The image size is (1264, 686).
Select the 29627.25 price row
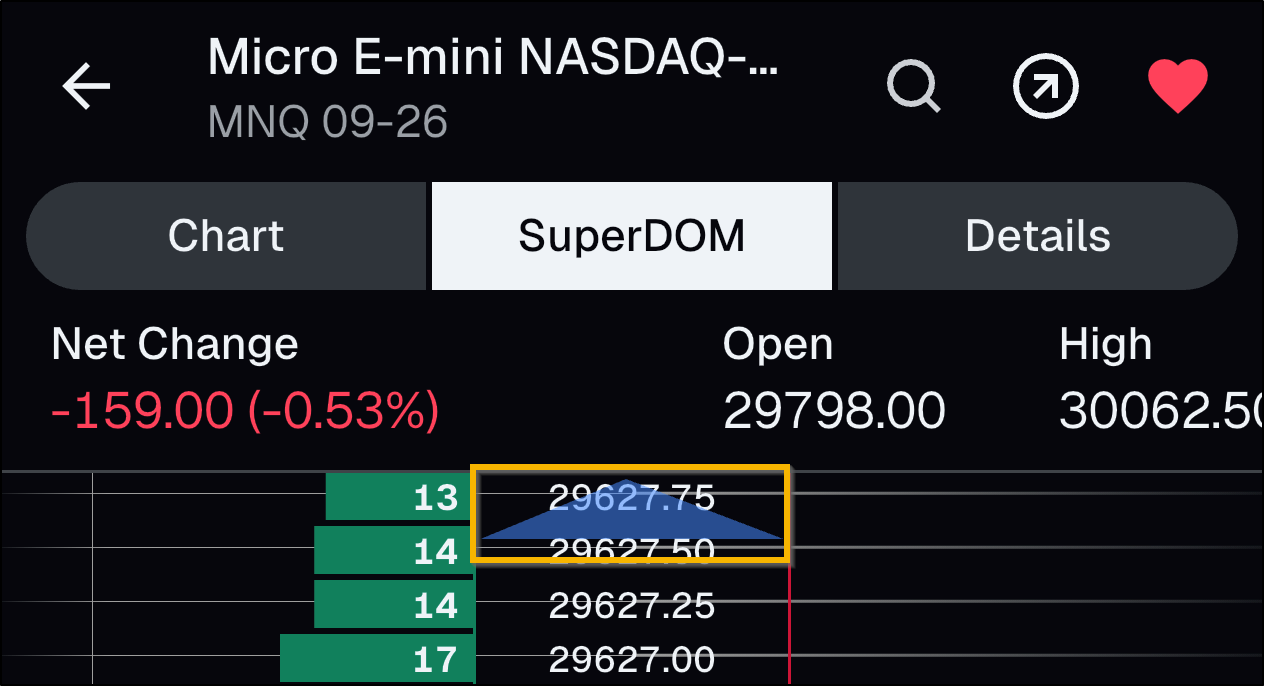(632, 605)
